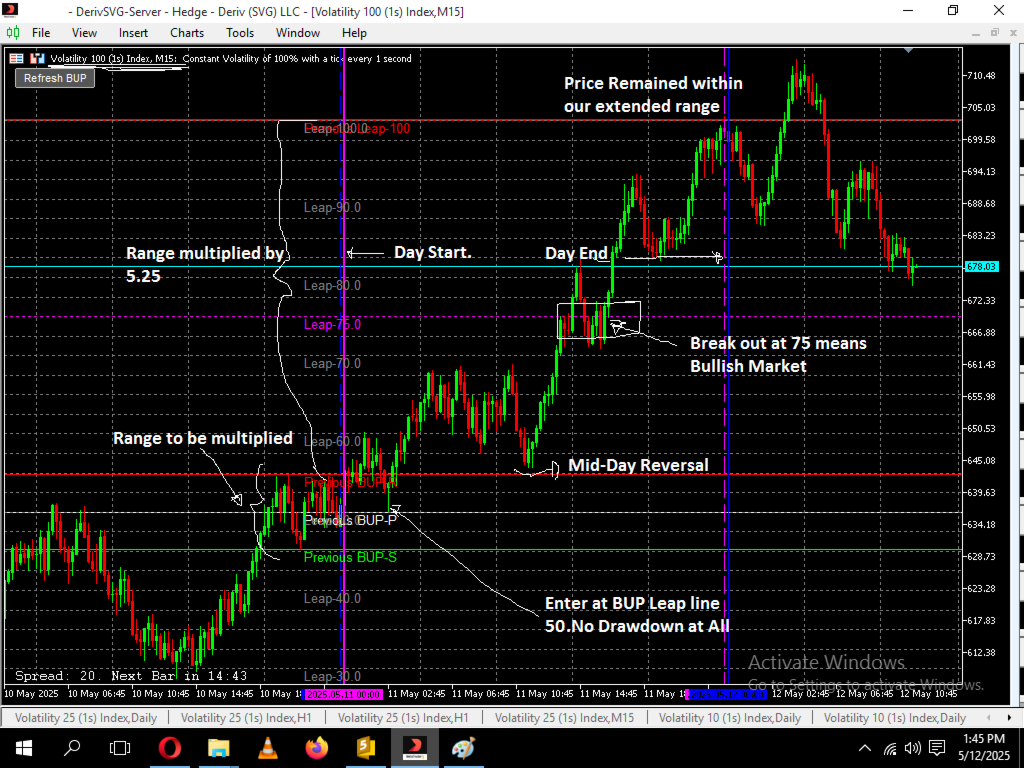Select the Leap-80.0 level label
Viewport: 1024px width, 768px height.
click(332, 285)
